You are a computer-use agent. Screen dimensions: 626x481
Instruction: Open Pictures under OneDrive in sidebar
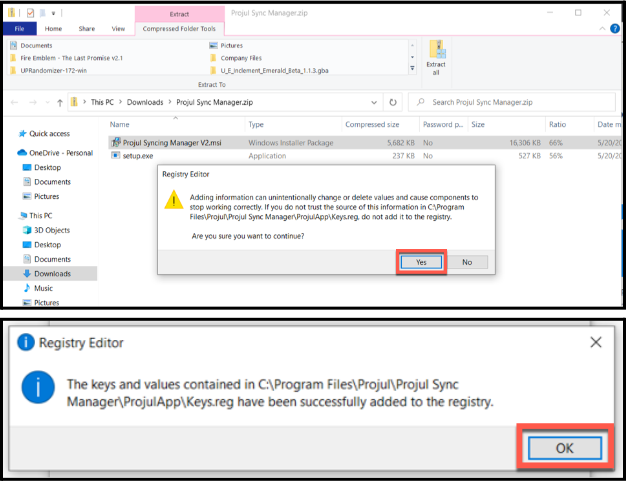(46, 196)
